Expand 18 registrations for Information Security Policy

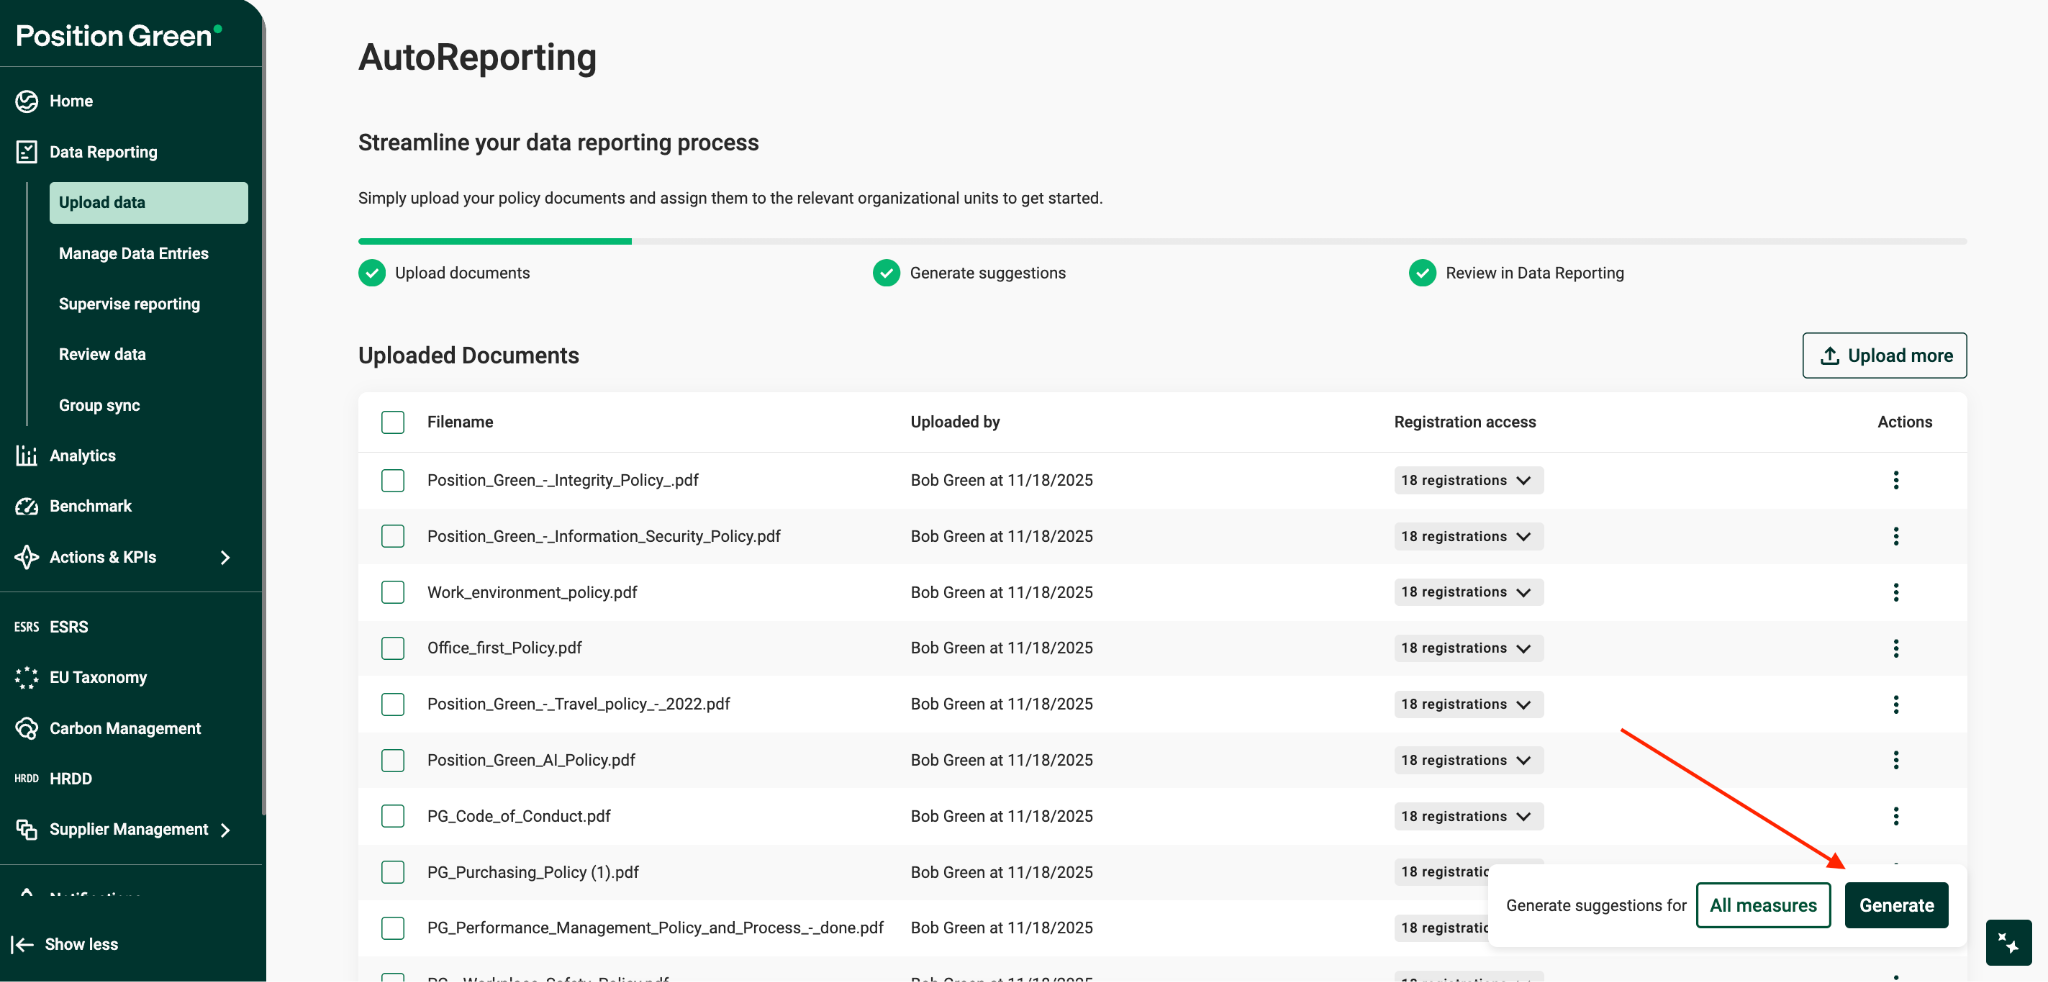tap(1469, 536)
